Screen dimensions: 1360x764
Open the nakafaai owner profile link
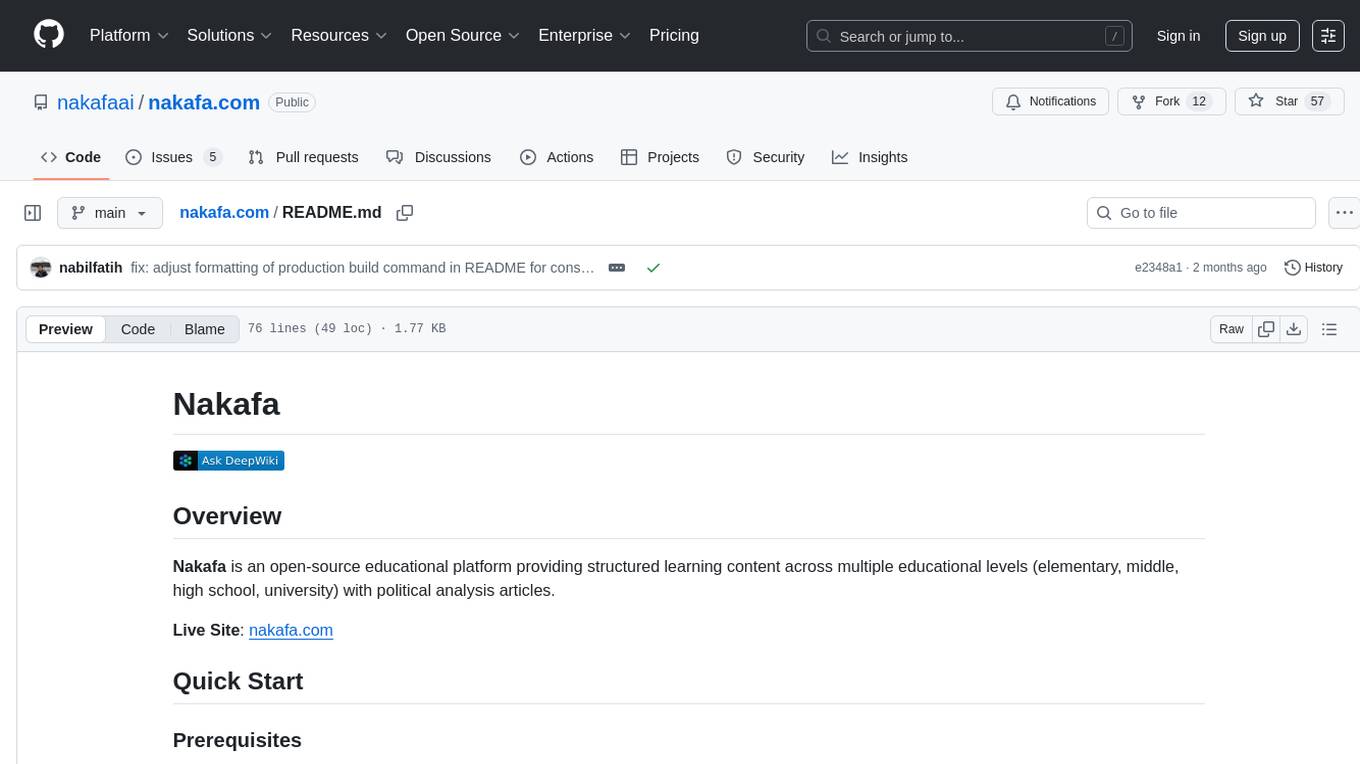95,102
